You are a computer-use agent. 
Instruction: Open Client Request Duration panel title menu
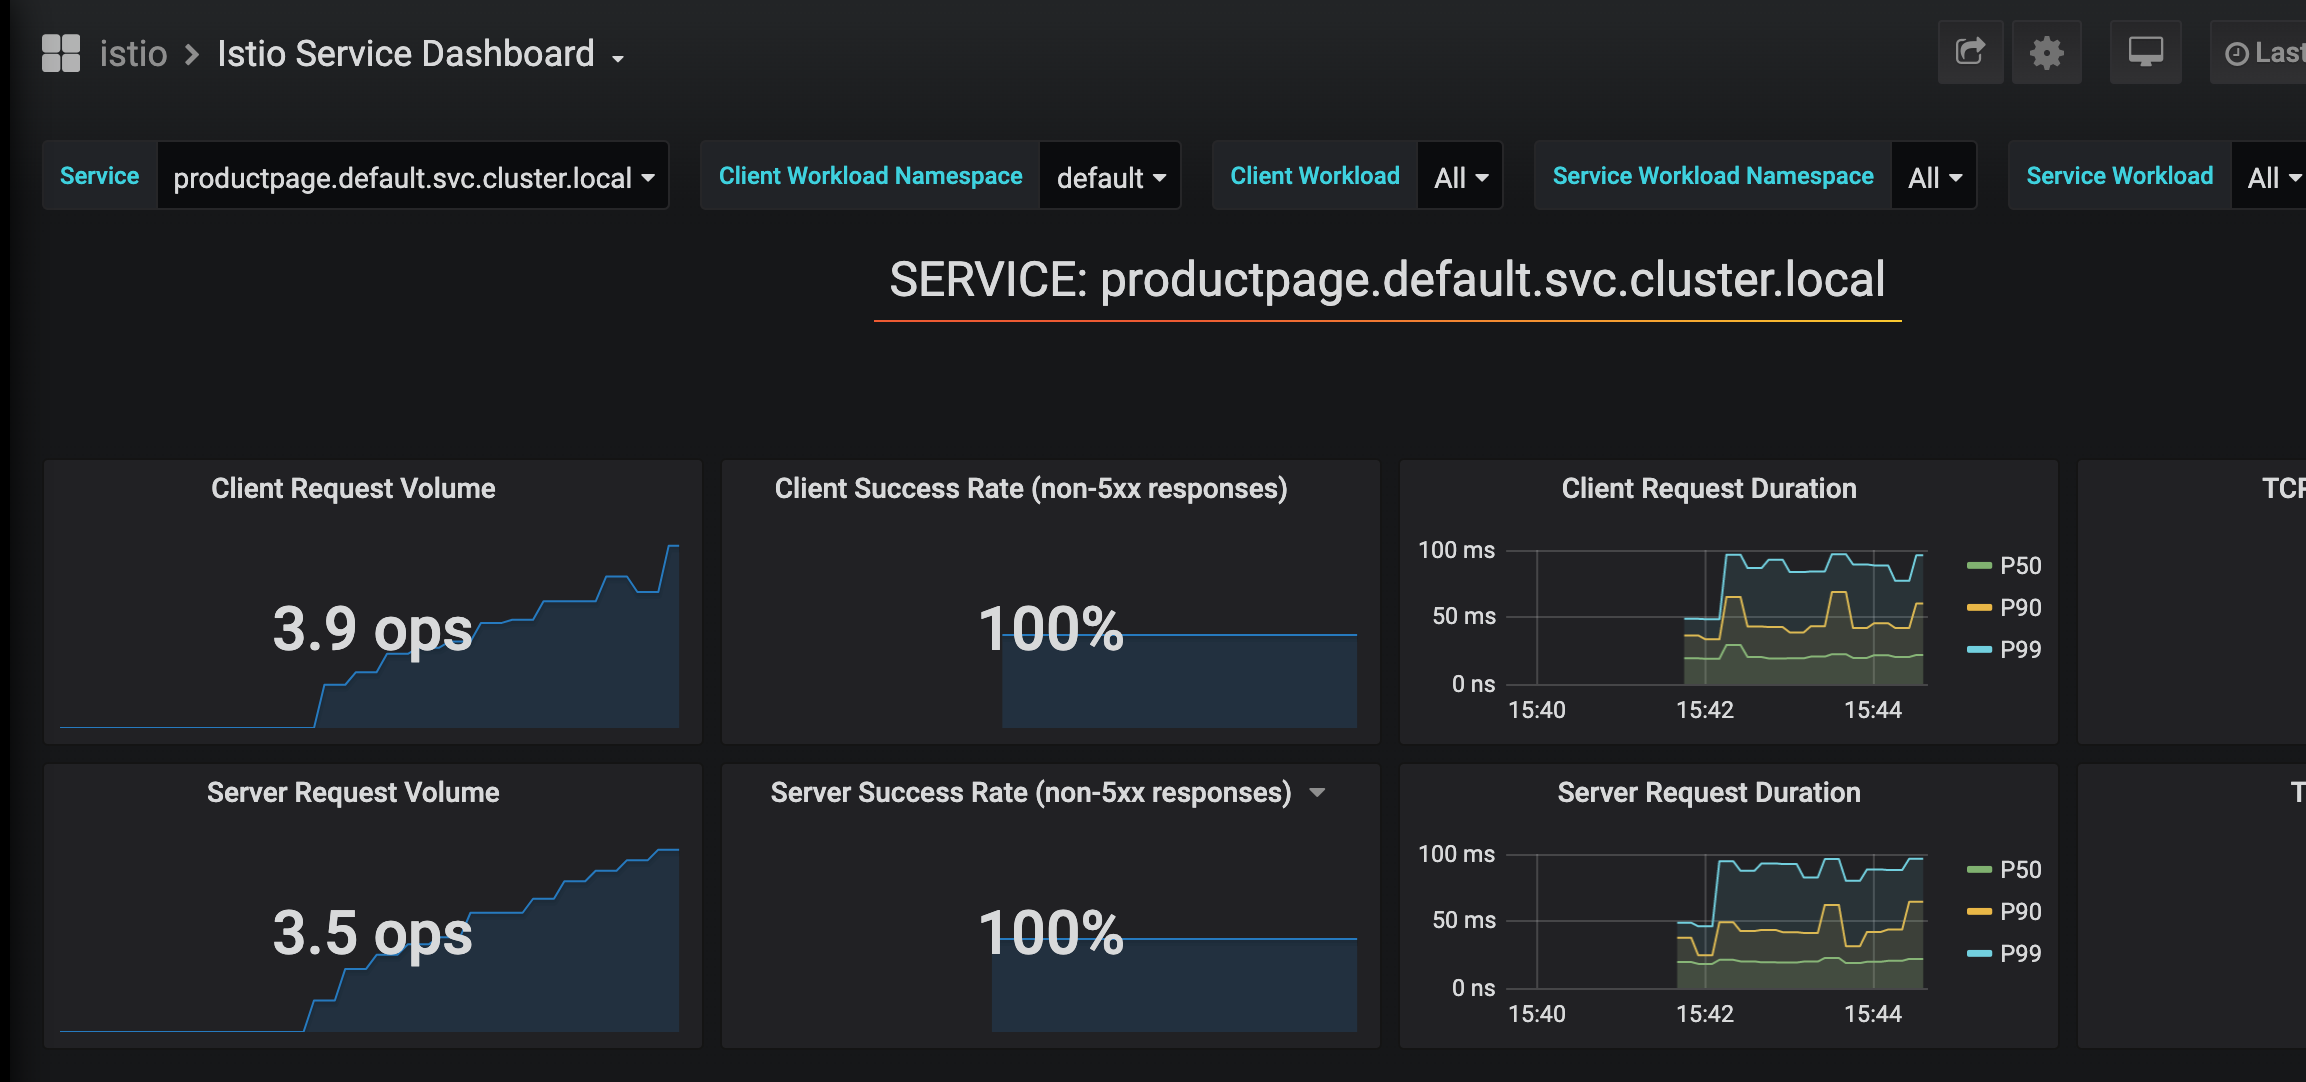click(x=1709, y=488)
